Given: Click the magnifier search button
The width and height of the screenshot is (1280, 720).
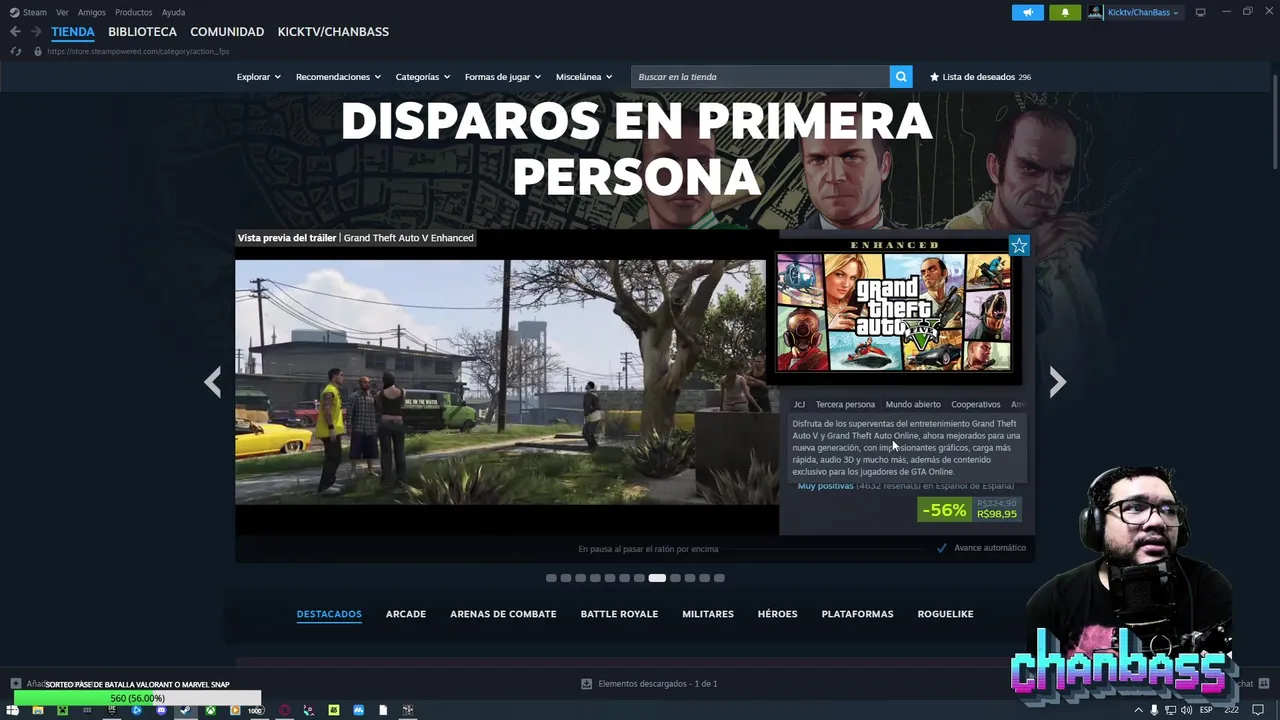Looking at the screenshot, I should click(x=901, y=76).
